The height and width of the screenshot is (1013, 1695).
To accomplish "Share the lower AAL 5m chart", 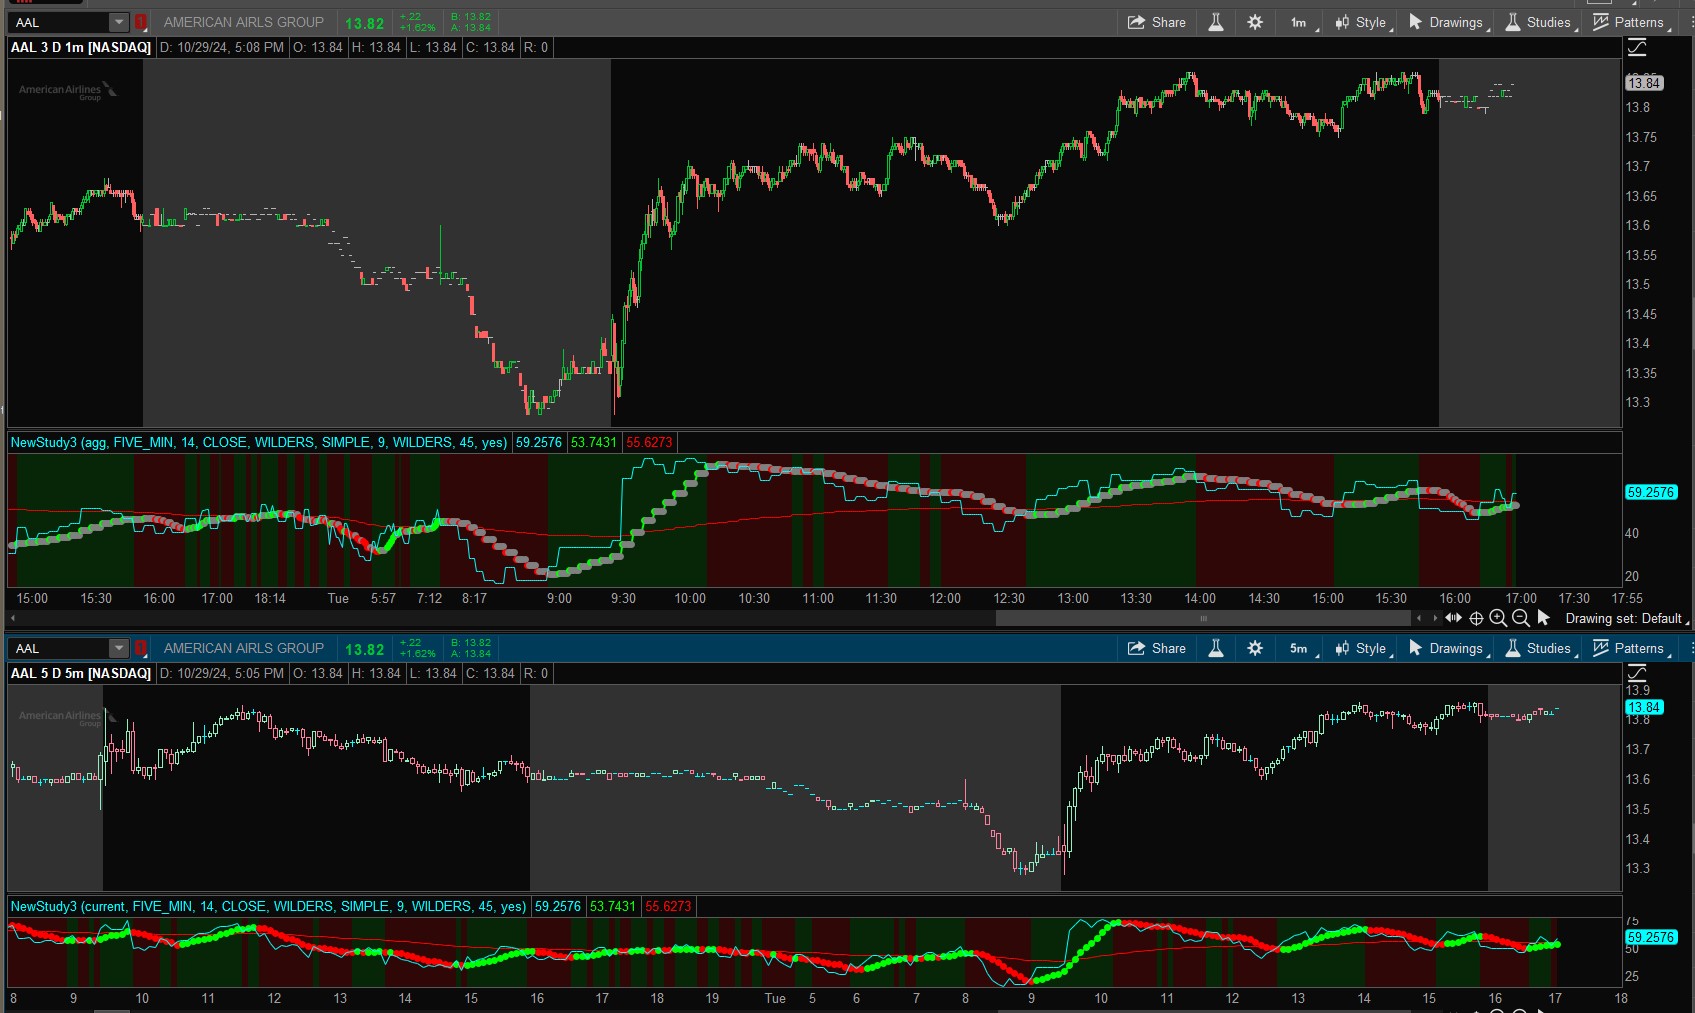I will coord(1156,648).
